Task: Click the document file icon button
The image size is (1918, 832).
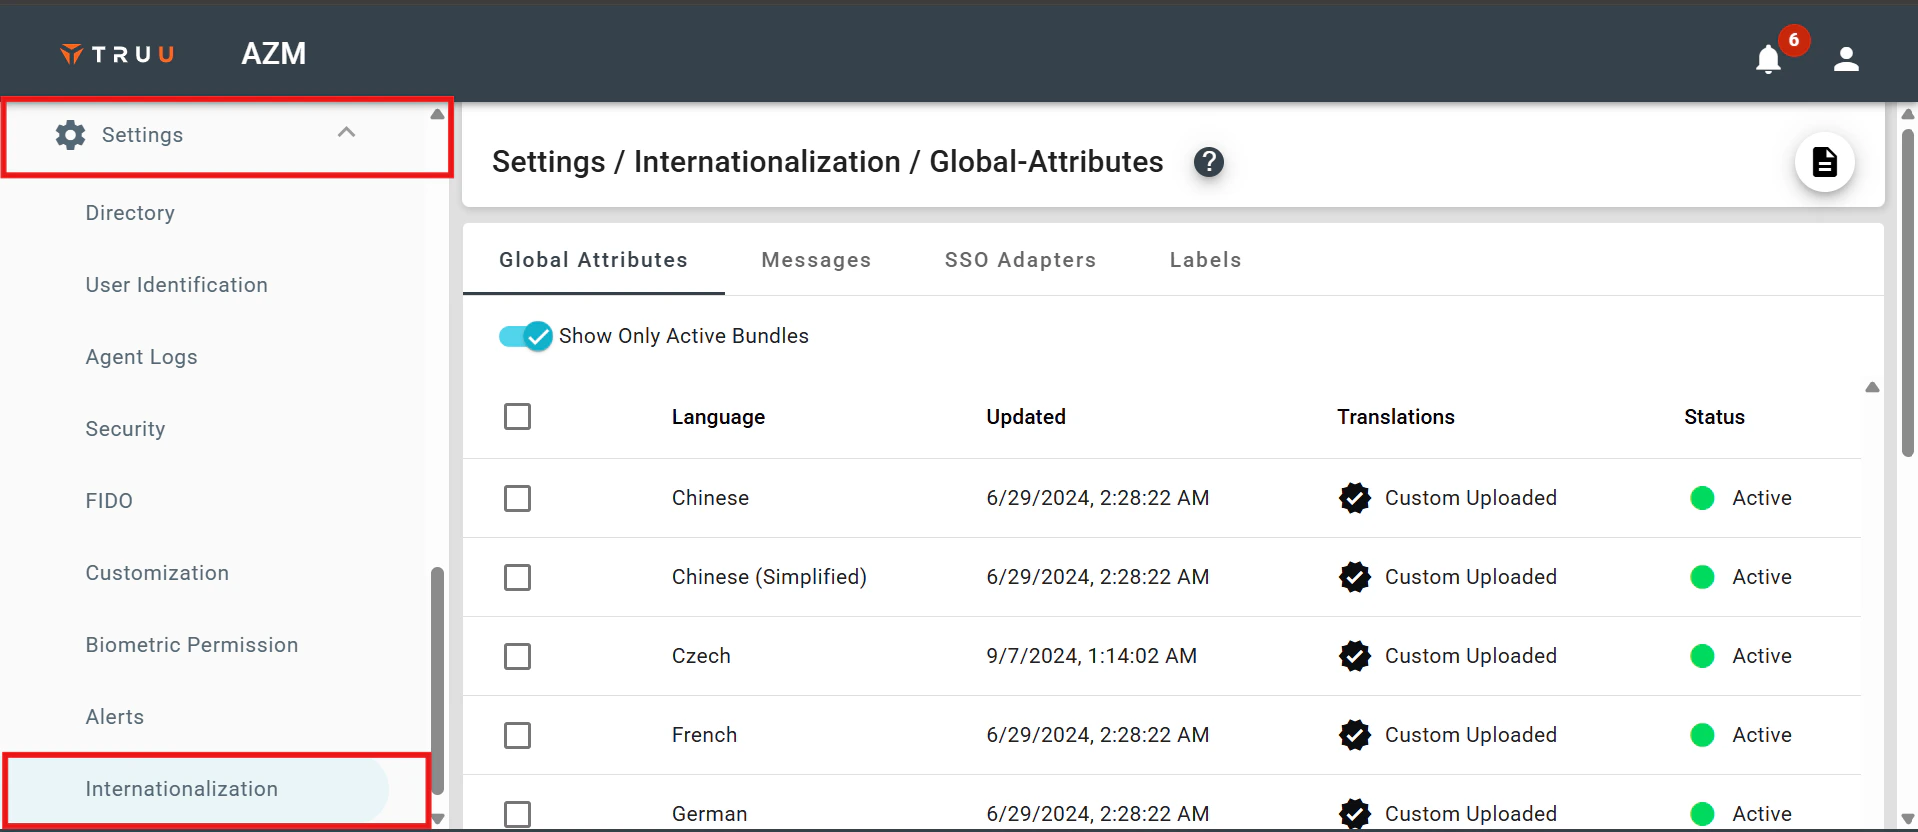Action: [1824, 162]
